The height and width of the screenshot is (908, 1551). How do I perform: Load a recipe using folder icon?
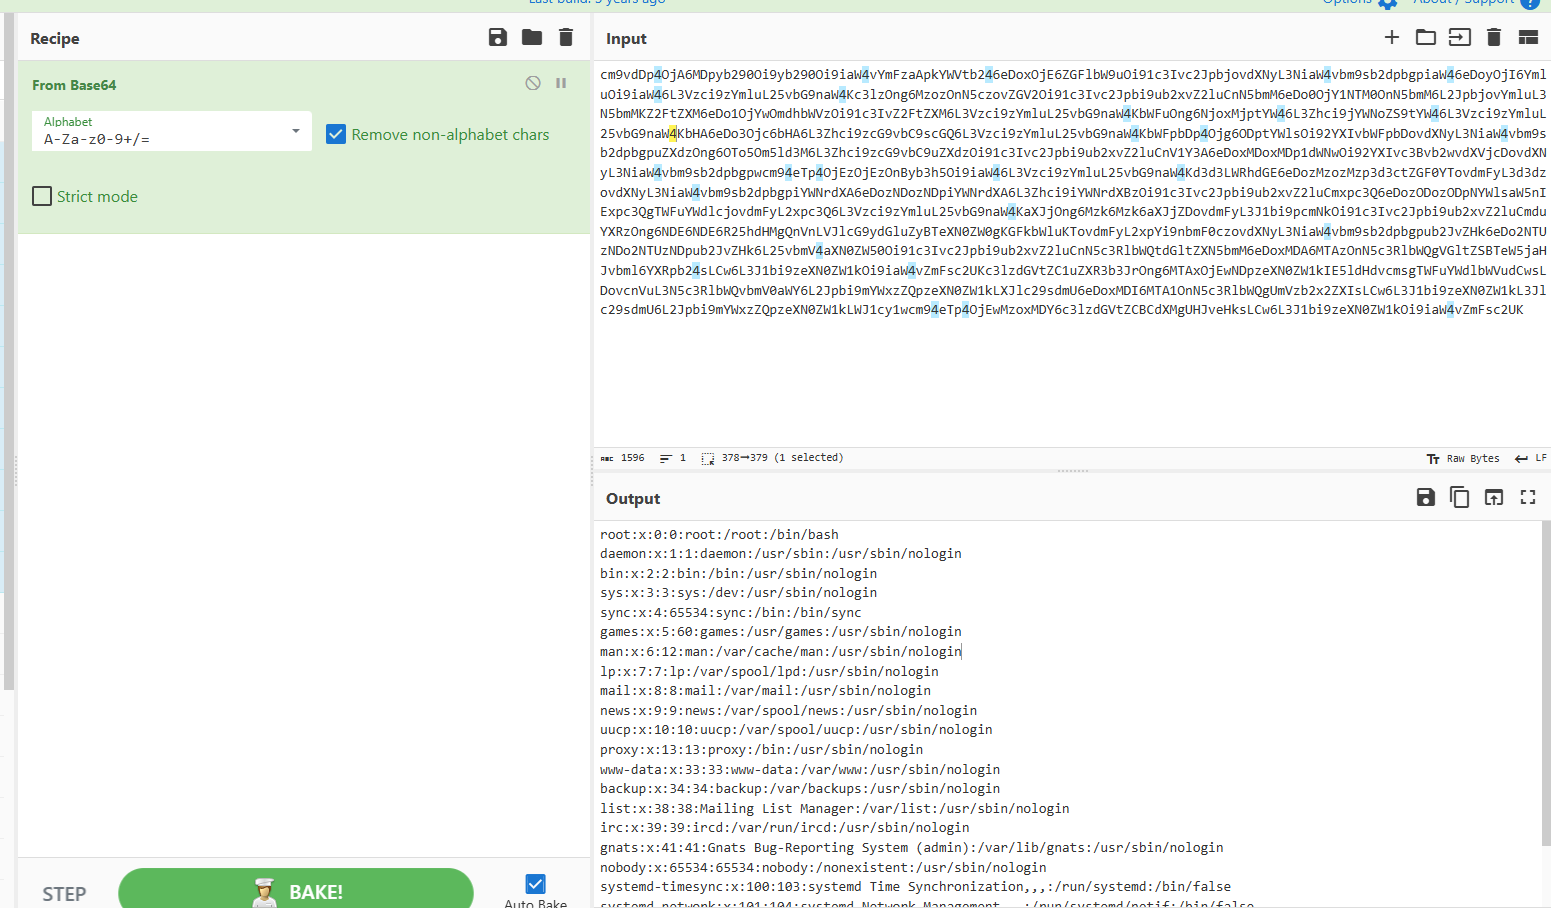532,38
